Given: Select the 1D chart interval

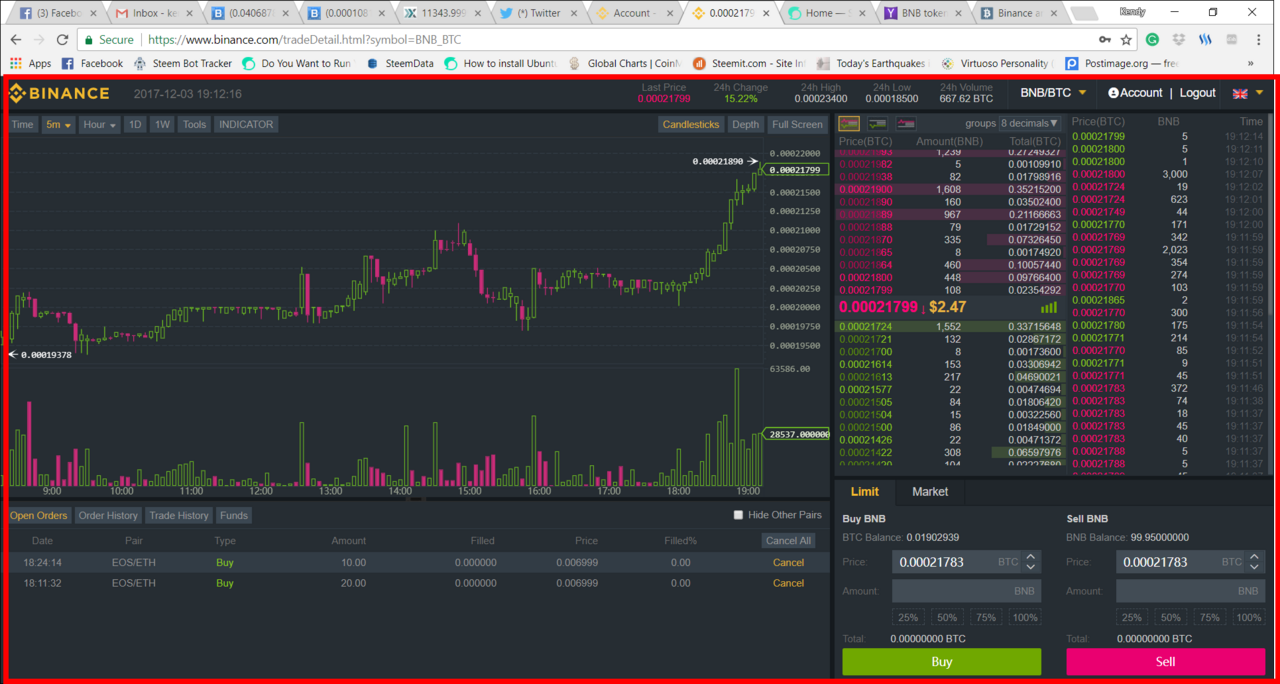Looking at the screenshot, I should pyautogui.click(x=135, y=124).
